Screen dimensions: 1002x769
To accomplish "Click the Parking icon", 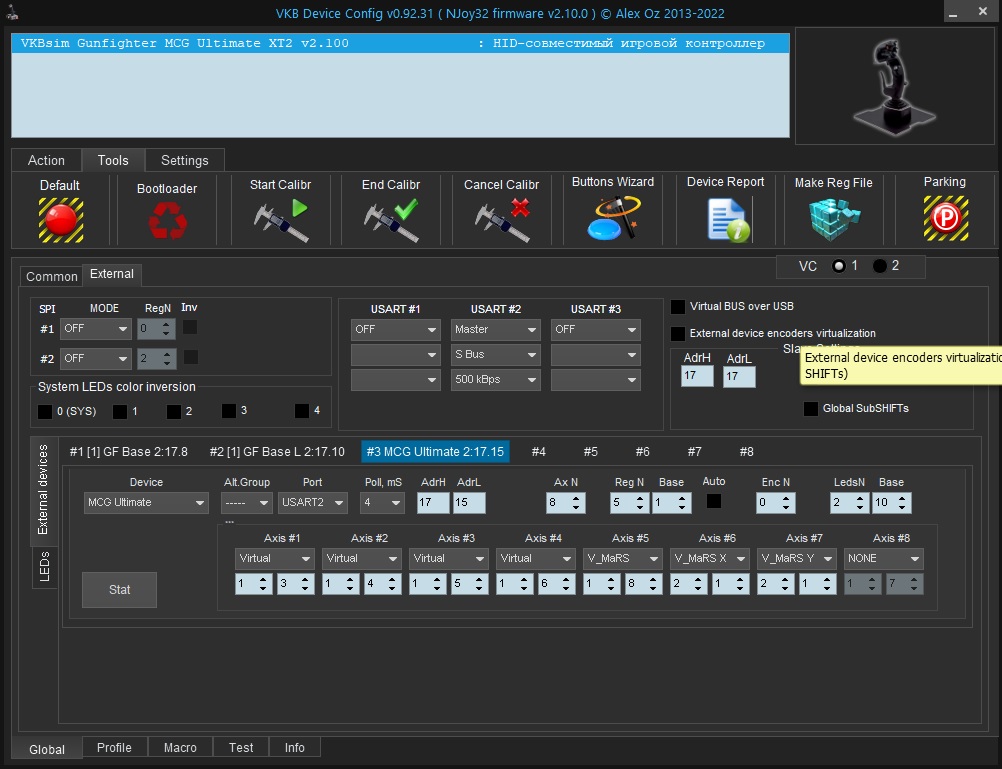I will (945, 219).
